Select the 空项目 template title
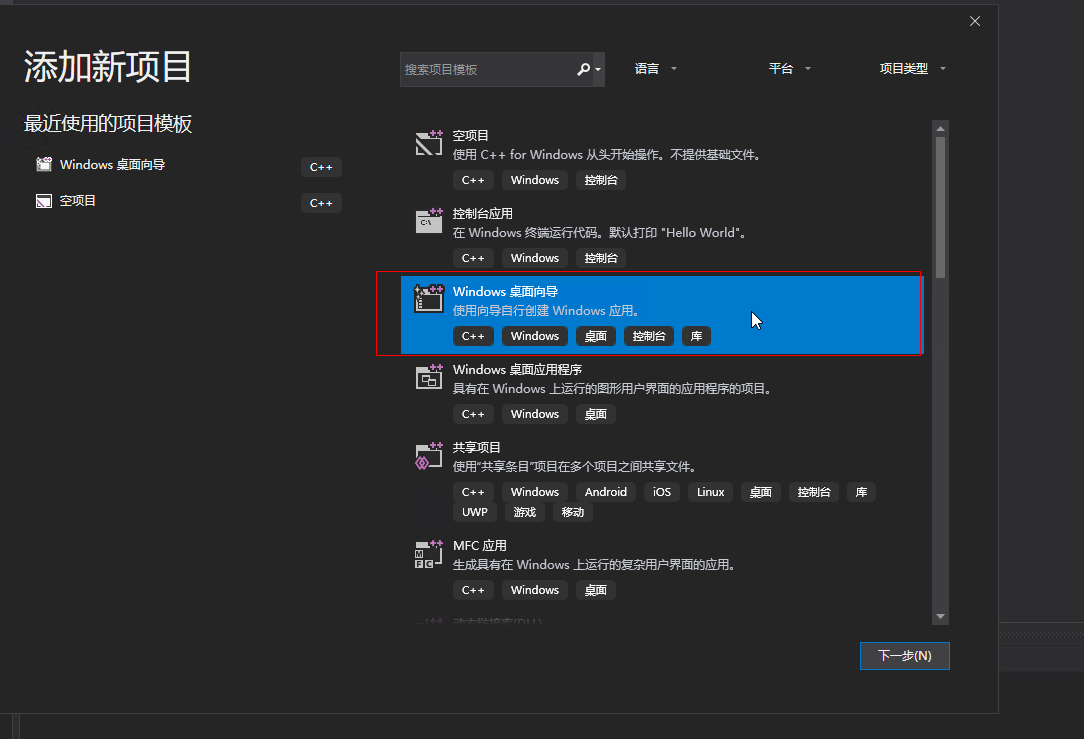Image resolution: width=1084 pixels, height=739 pixels. click(471, 135)
